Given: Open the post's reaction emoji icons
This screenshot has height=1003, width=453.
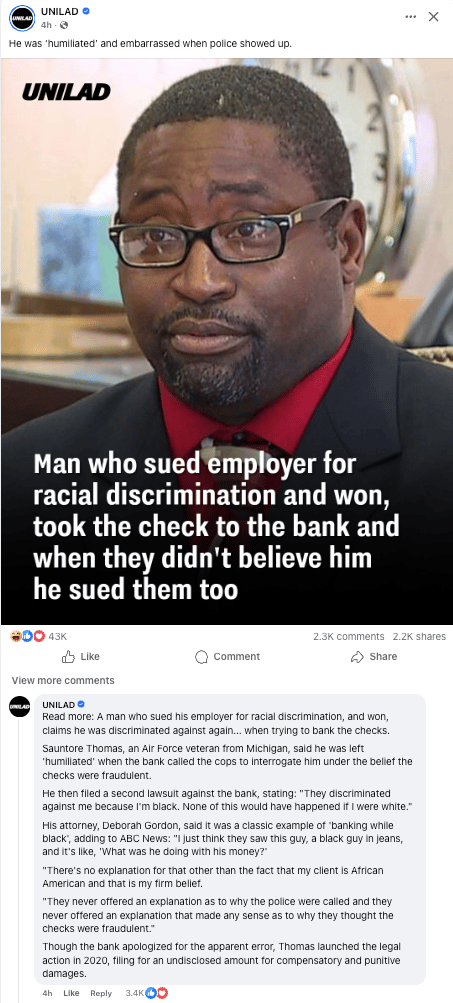Looking at the screenshot, I should pyautogui.click(x=28, y=636).
